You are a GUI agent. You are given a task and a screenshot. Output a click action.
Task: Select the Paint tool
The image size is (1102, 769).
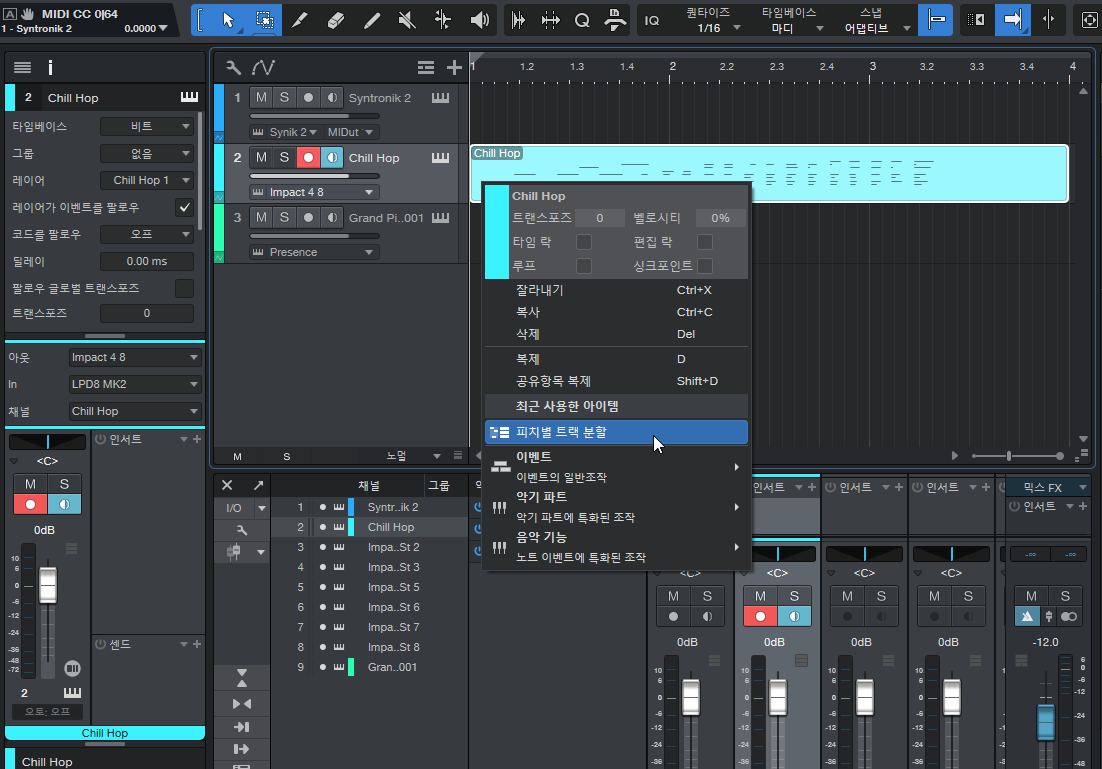tap(372, 20)
